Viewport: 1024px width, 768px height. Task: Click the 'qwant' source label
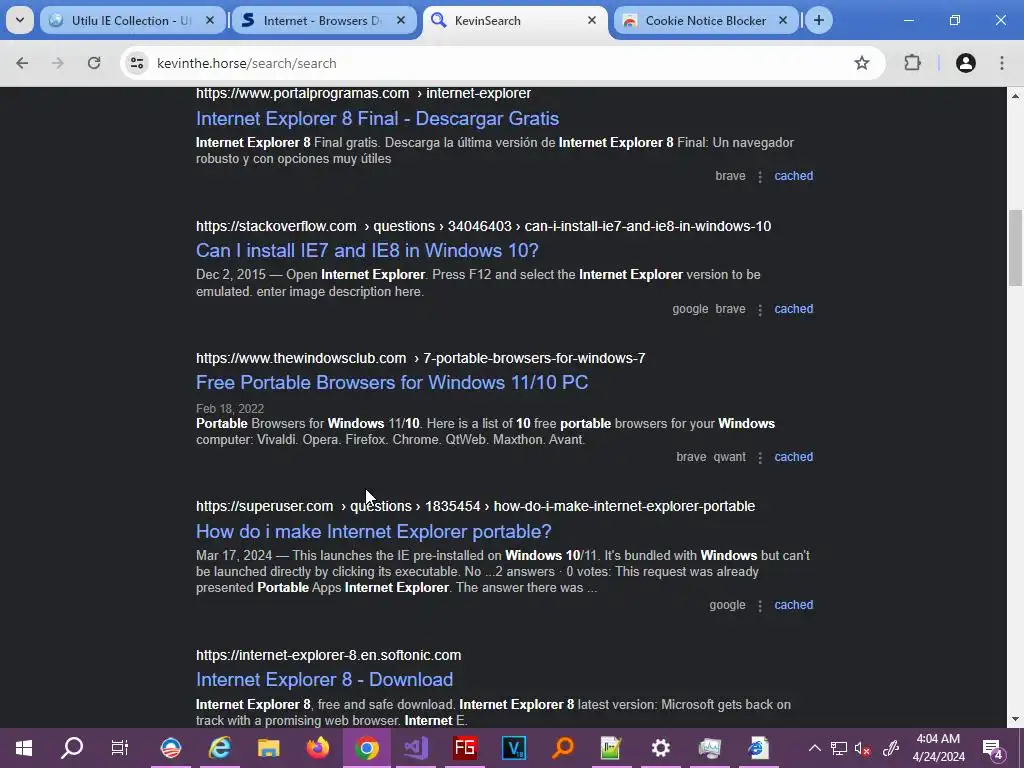click(x=729, y=456)
